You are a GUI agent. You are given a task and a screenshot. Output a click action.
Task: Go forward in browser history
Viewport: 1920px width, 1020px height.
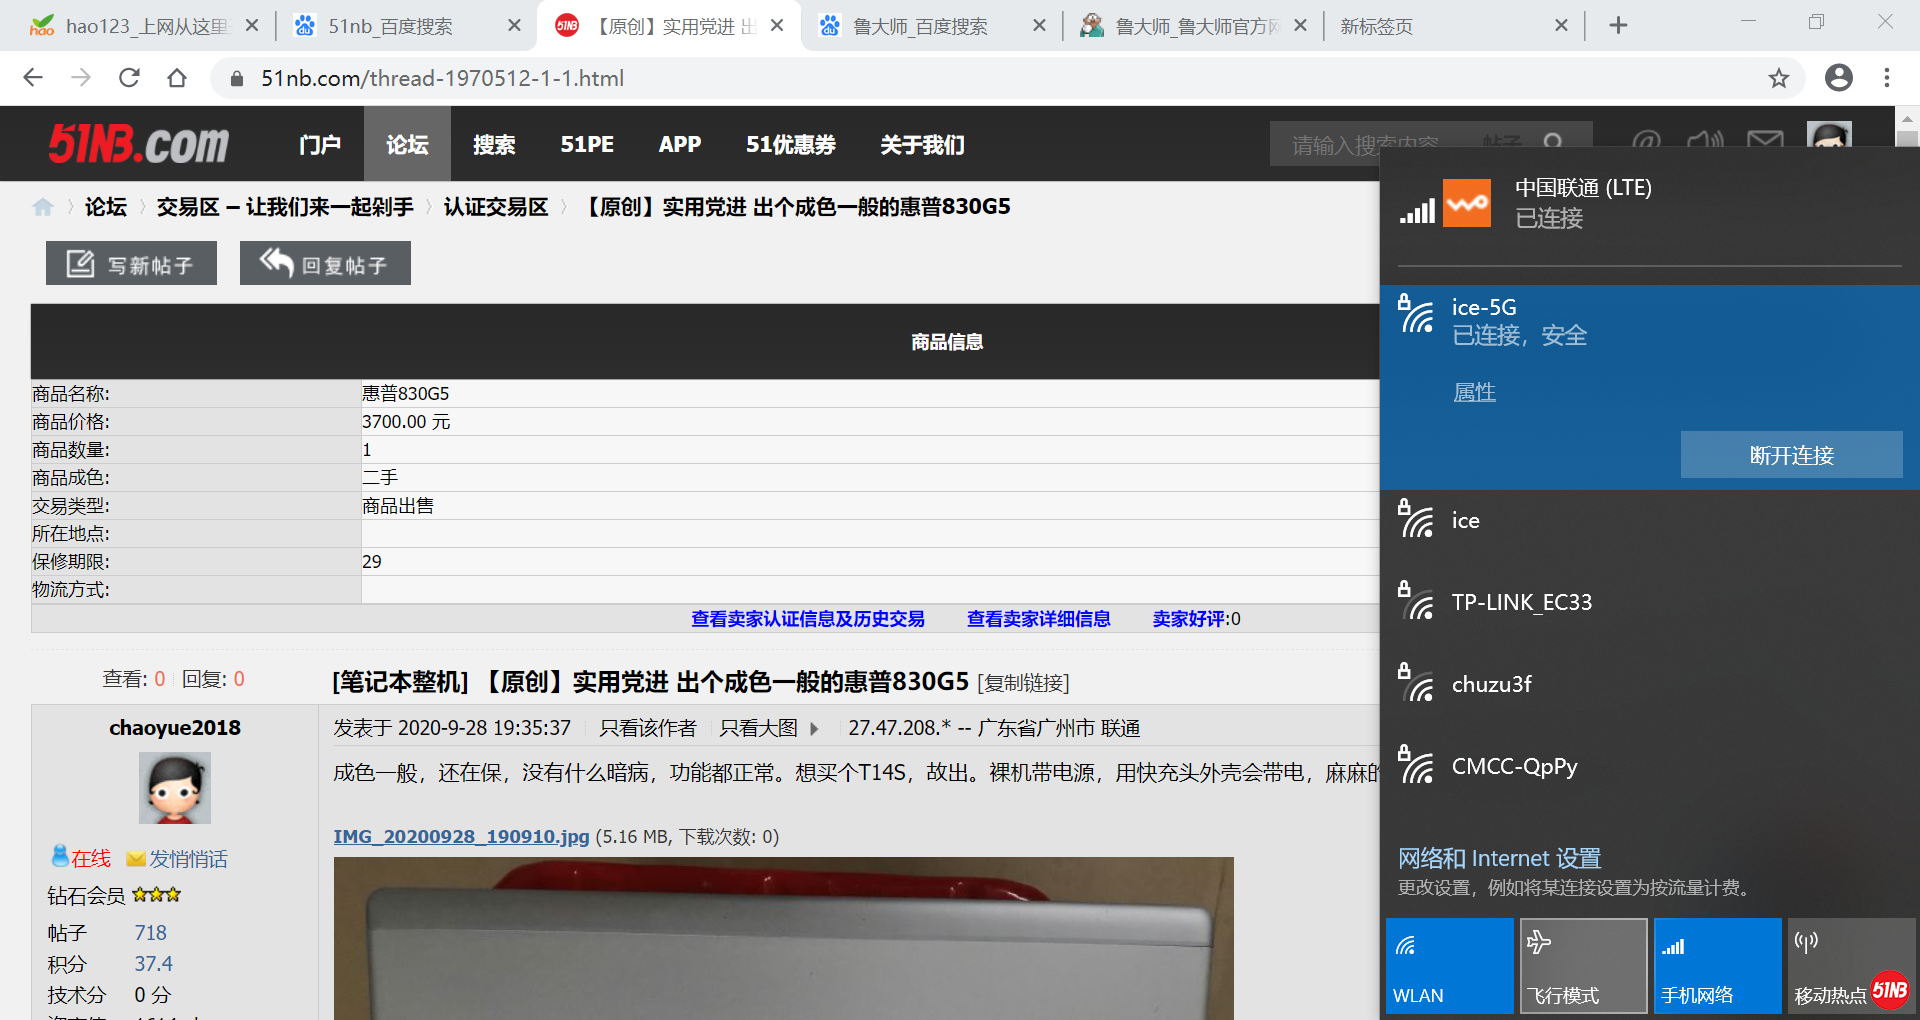[x=81, y=78]
